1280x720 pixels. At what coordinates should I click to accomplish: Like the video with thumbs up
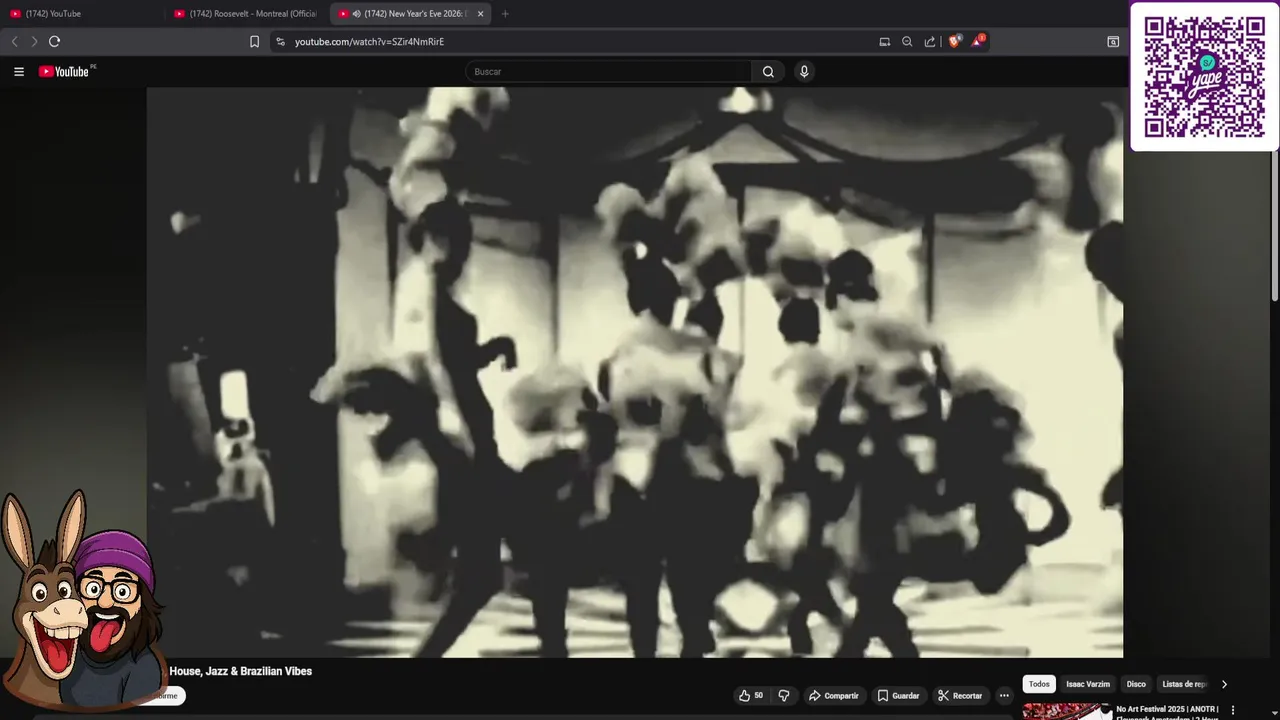tap(750, 695)
